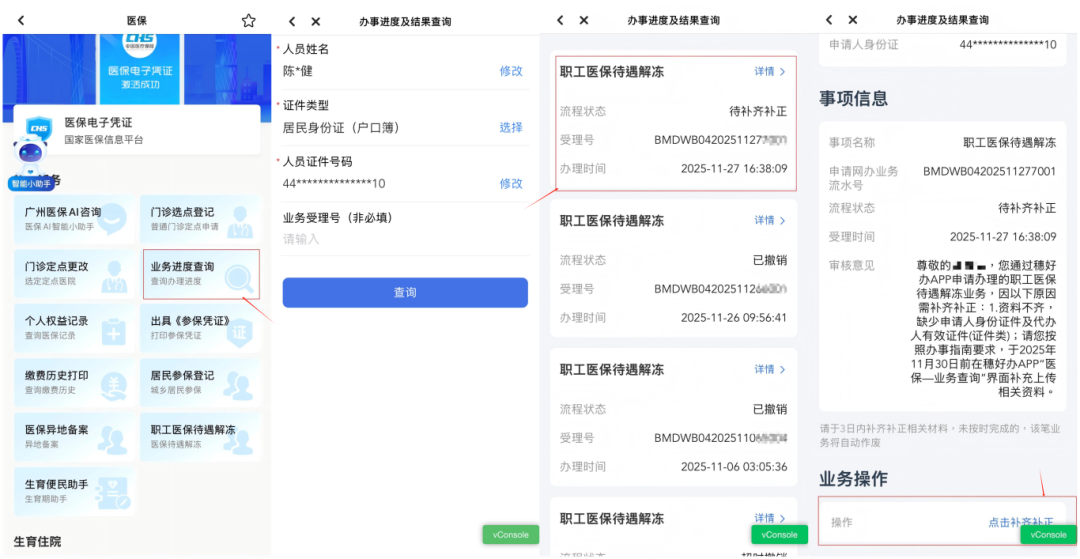Open 业务进度查询 service tile

tap(198, 274)
